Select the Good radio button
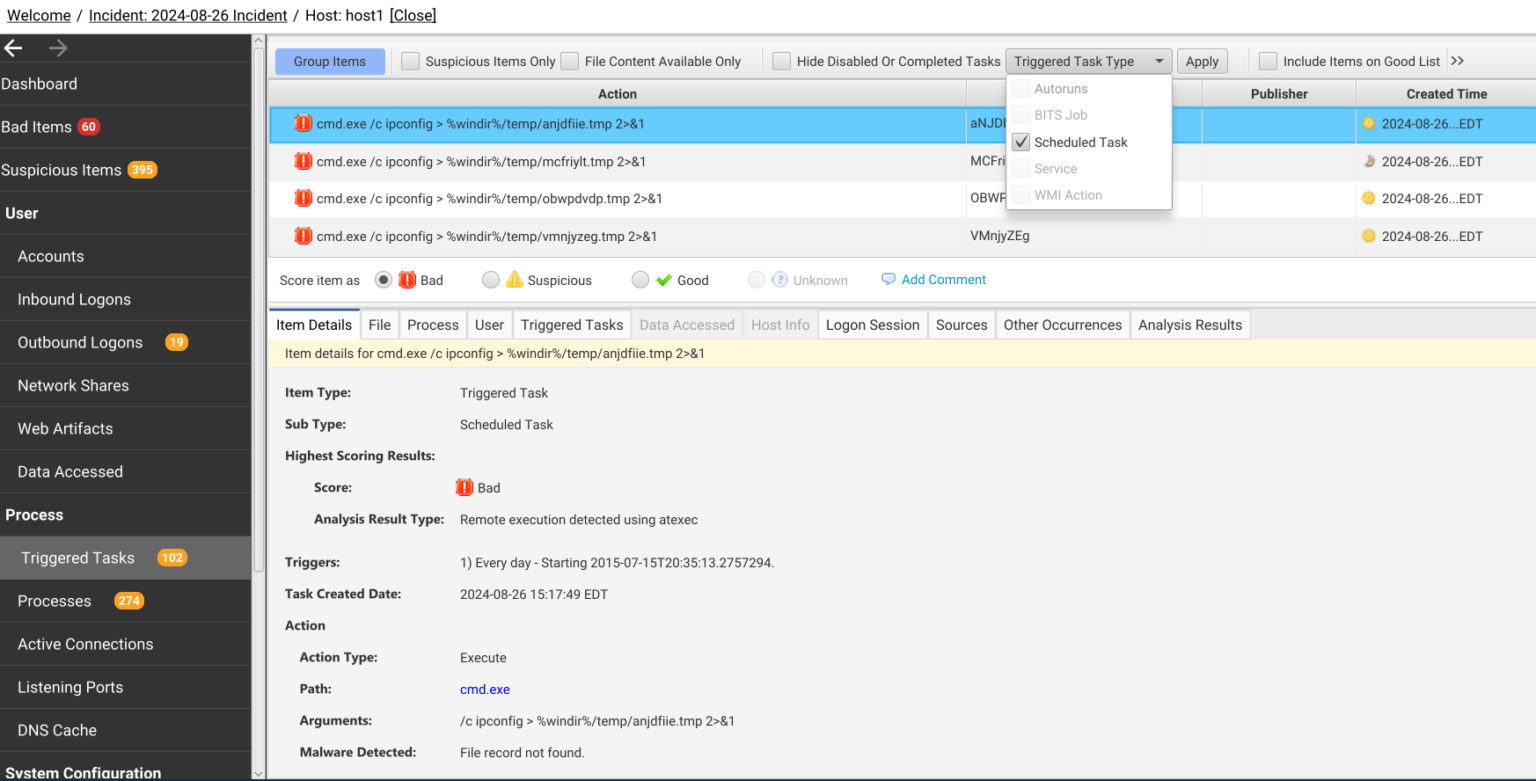This screenshot has height=781, width=1536. [x=640, y=280]
